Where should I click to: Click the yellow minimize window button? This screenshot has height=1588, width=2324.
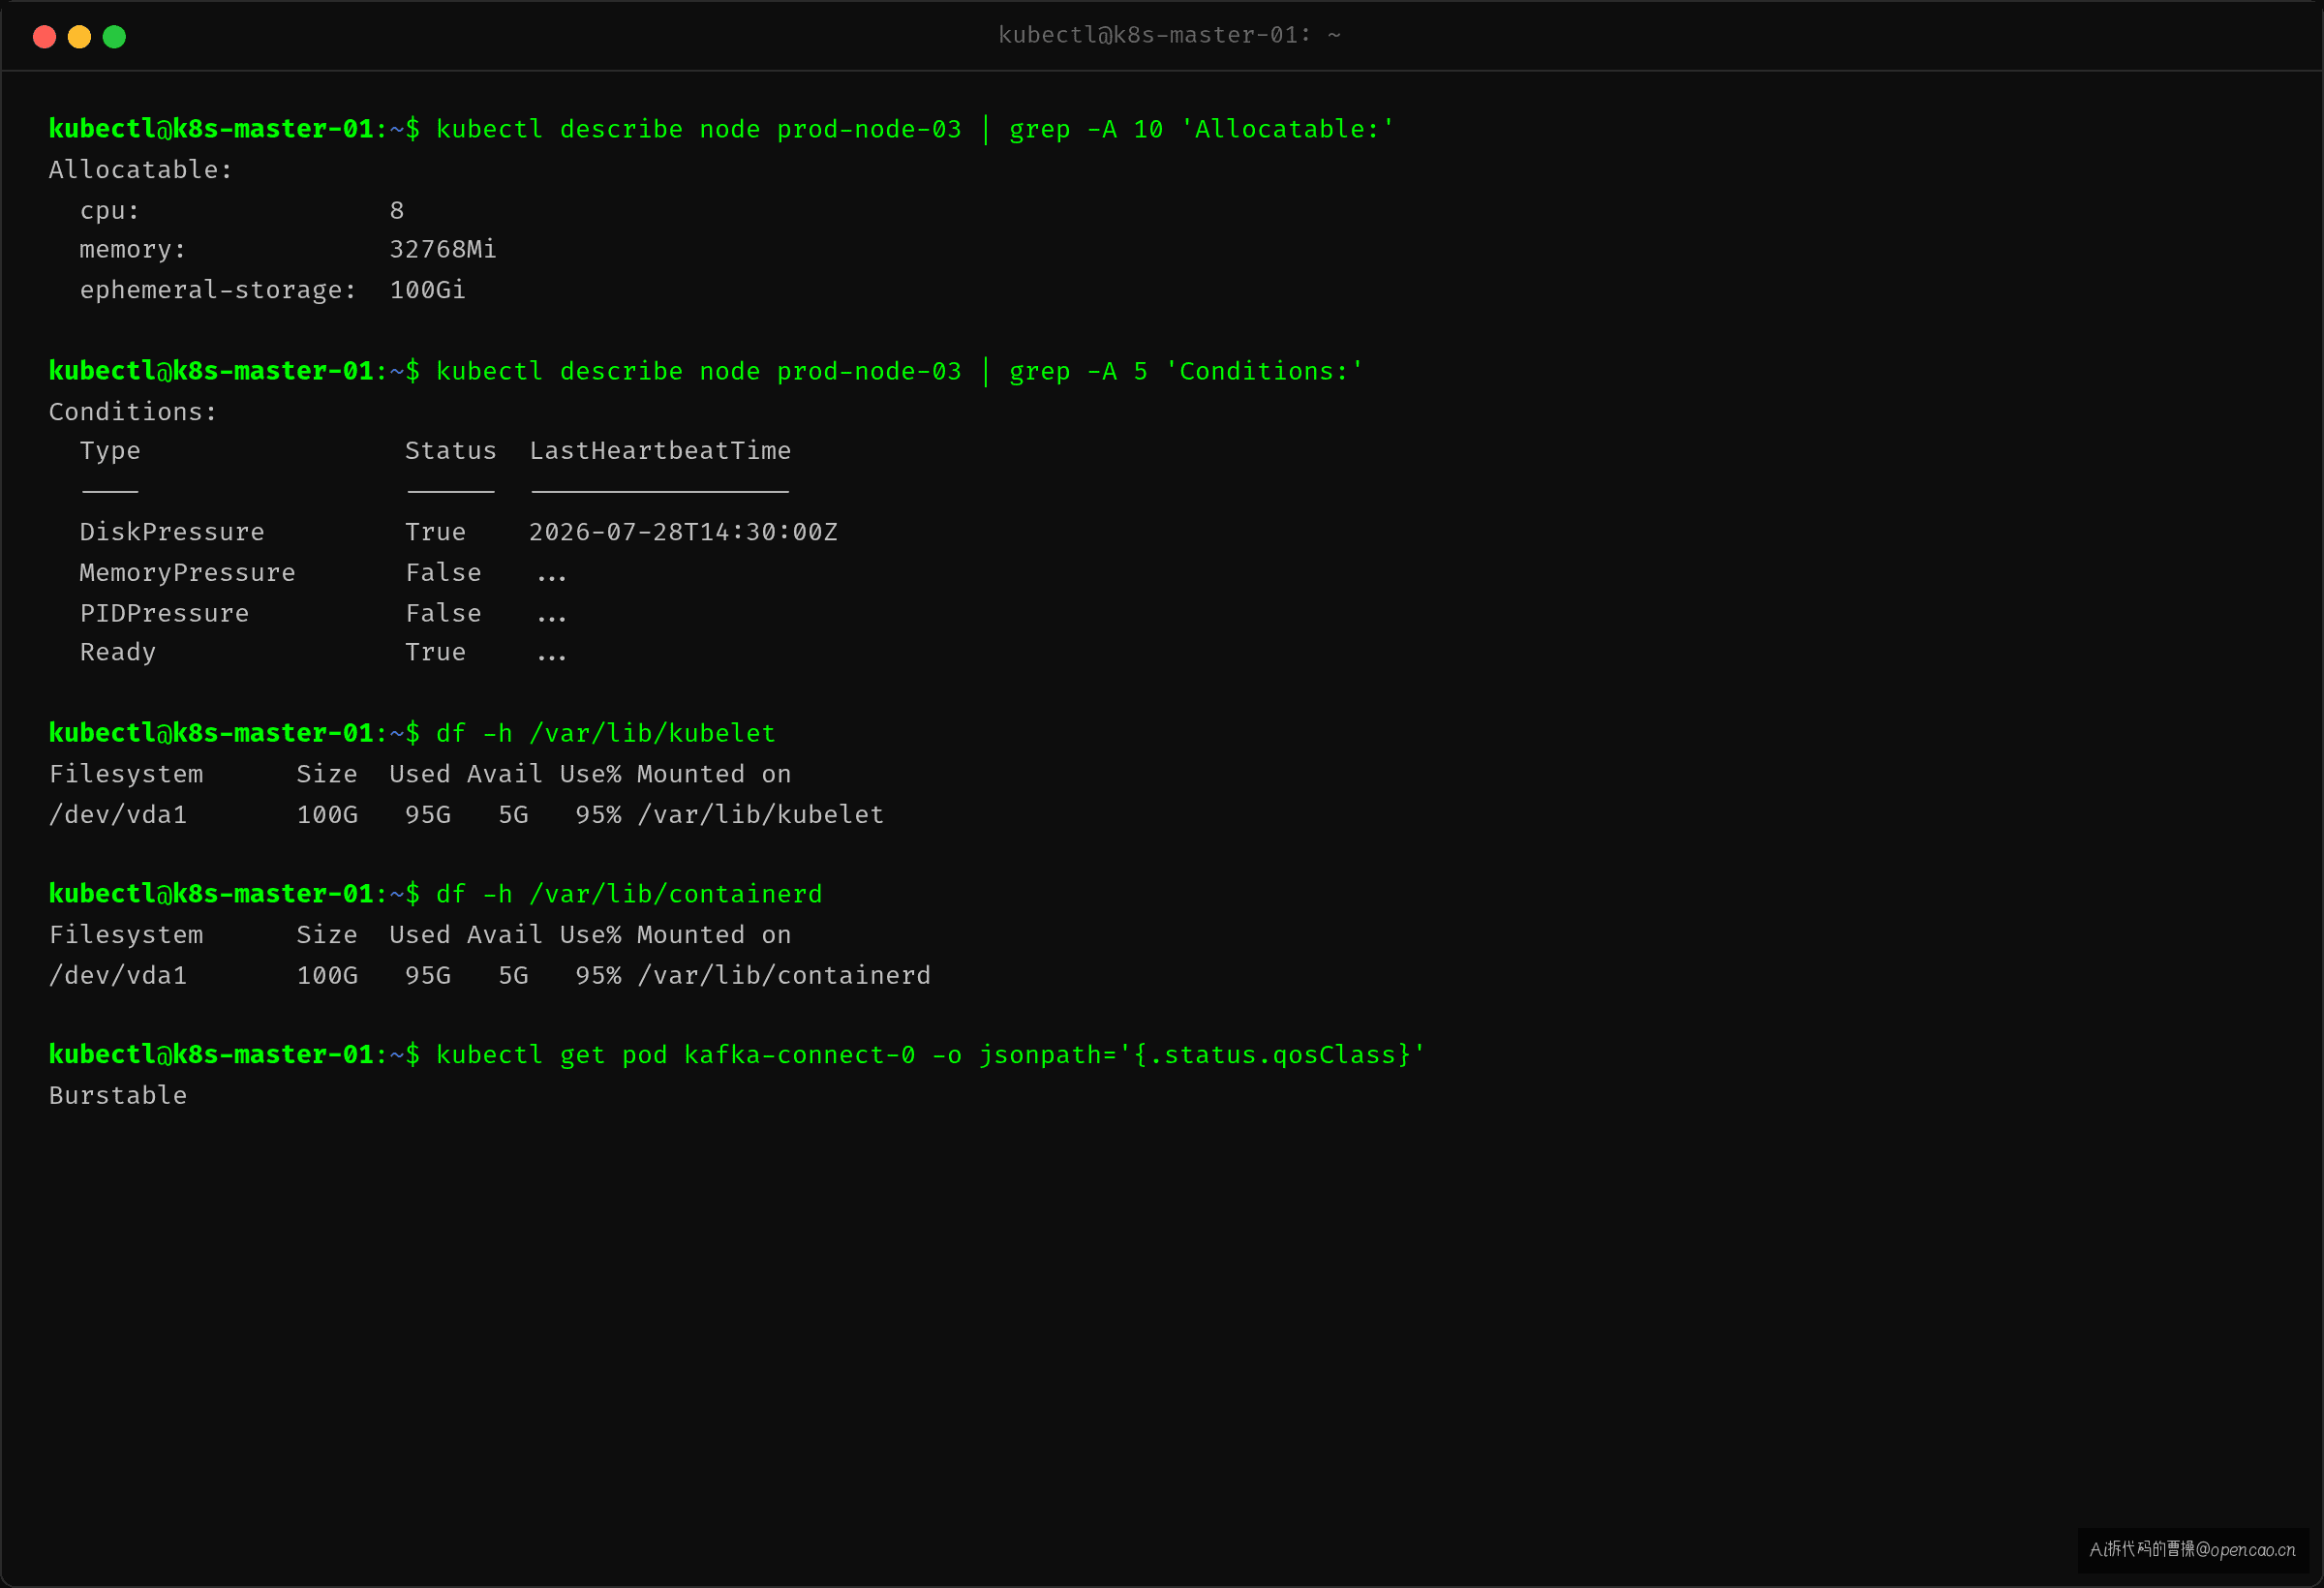pyautogui.click(x=79, y=37)
